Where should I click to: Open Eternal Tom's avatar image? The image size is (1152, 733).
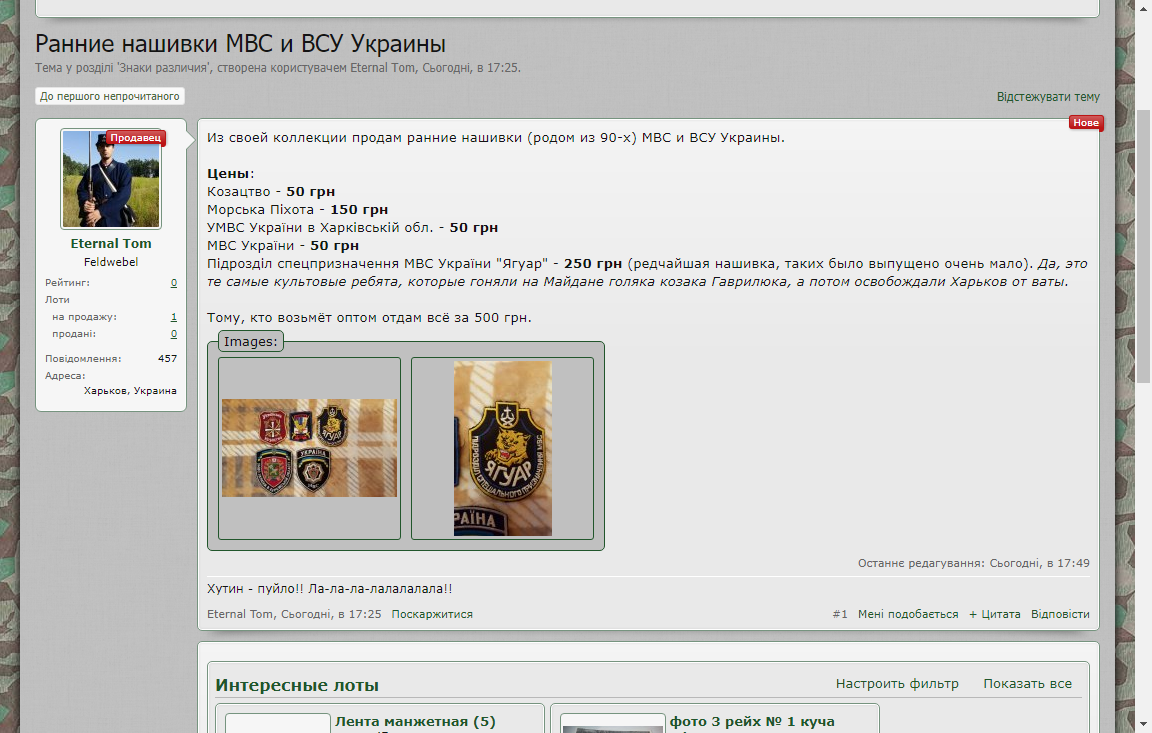[111, 179]
